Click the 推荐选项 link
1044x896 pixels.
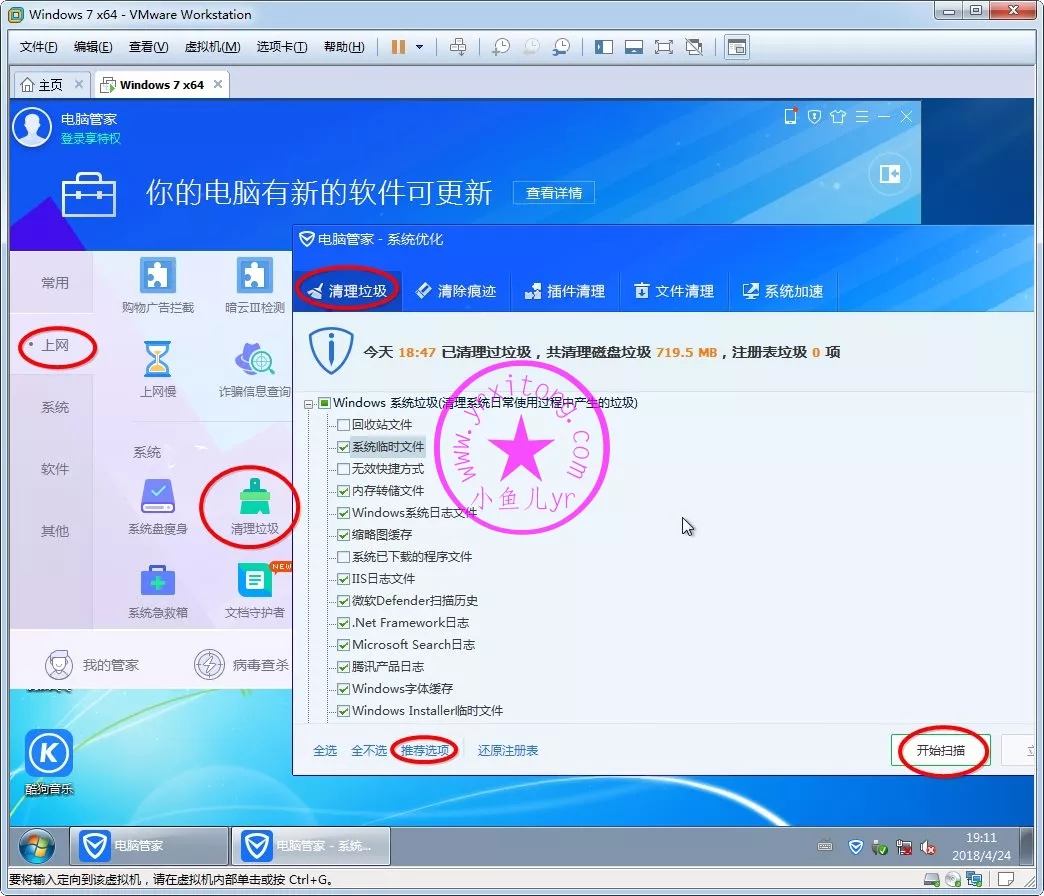pyautogui.click(x=425, y=750)
